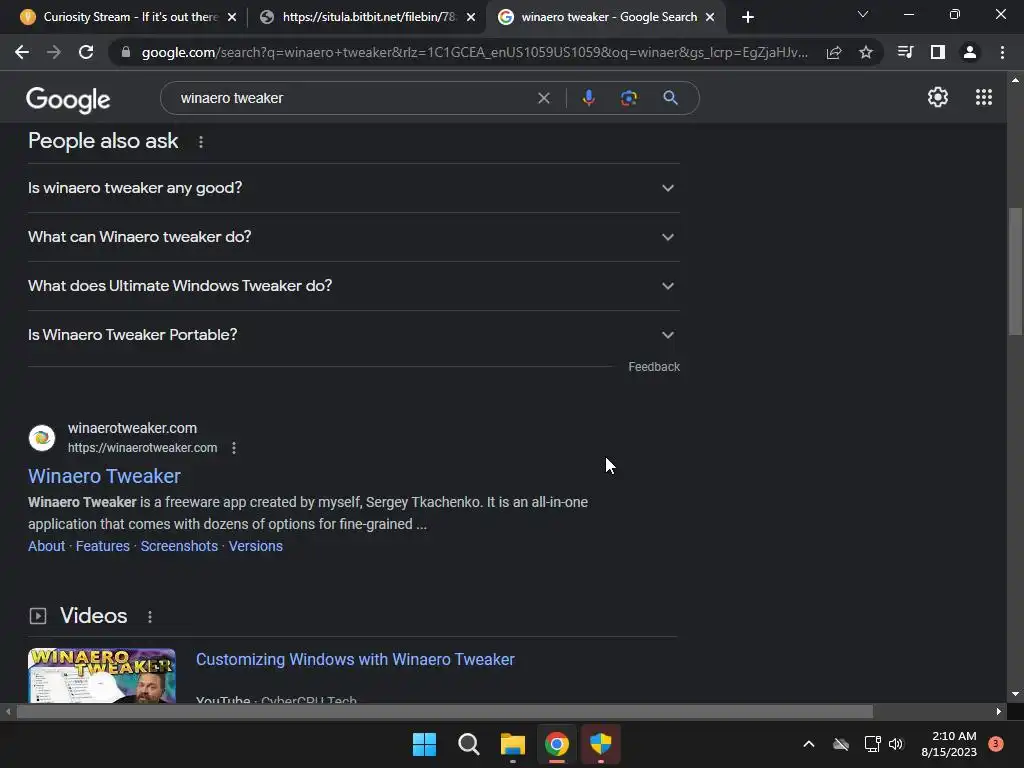This screenshot has height=768, width=1024.
Task: Start voice search with the microphone
Action: click(x=588, y=98)
